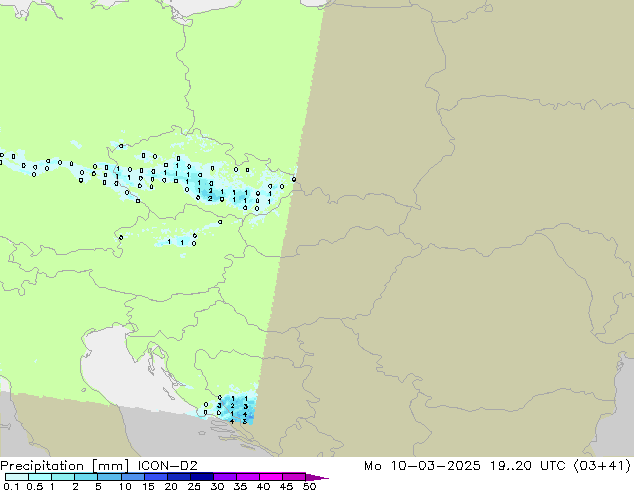Click the 15–20 mm legend color swatch

tap(155, 477)
